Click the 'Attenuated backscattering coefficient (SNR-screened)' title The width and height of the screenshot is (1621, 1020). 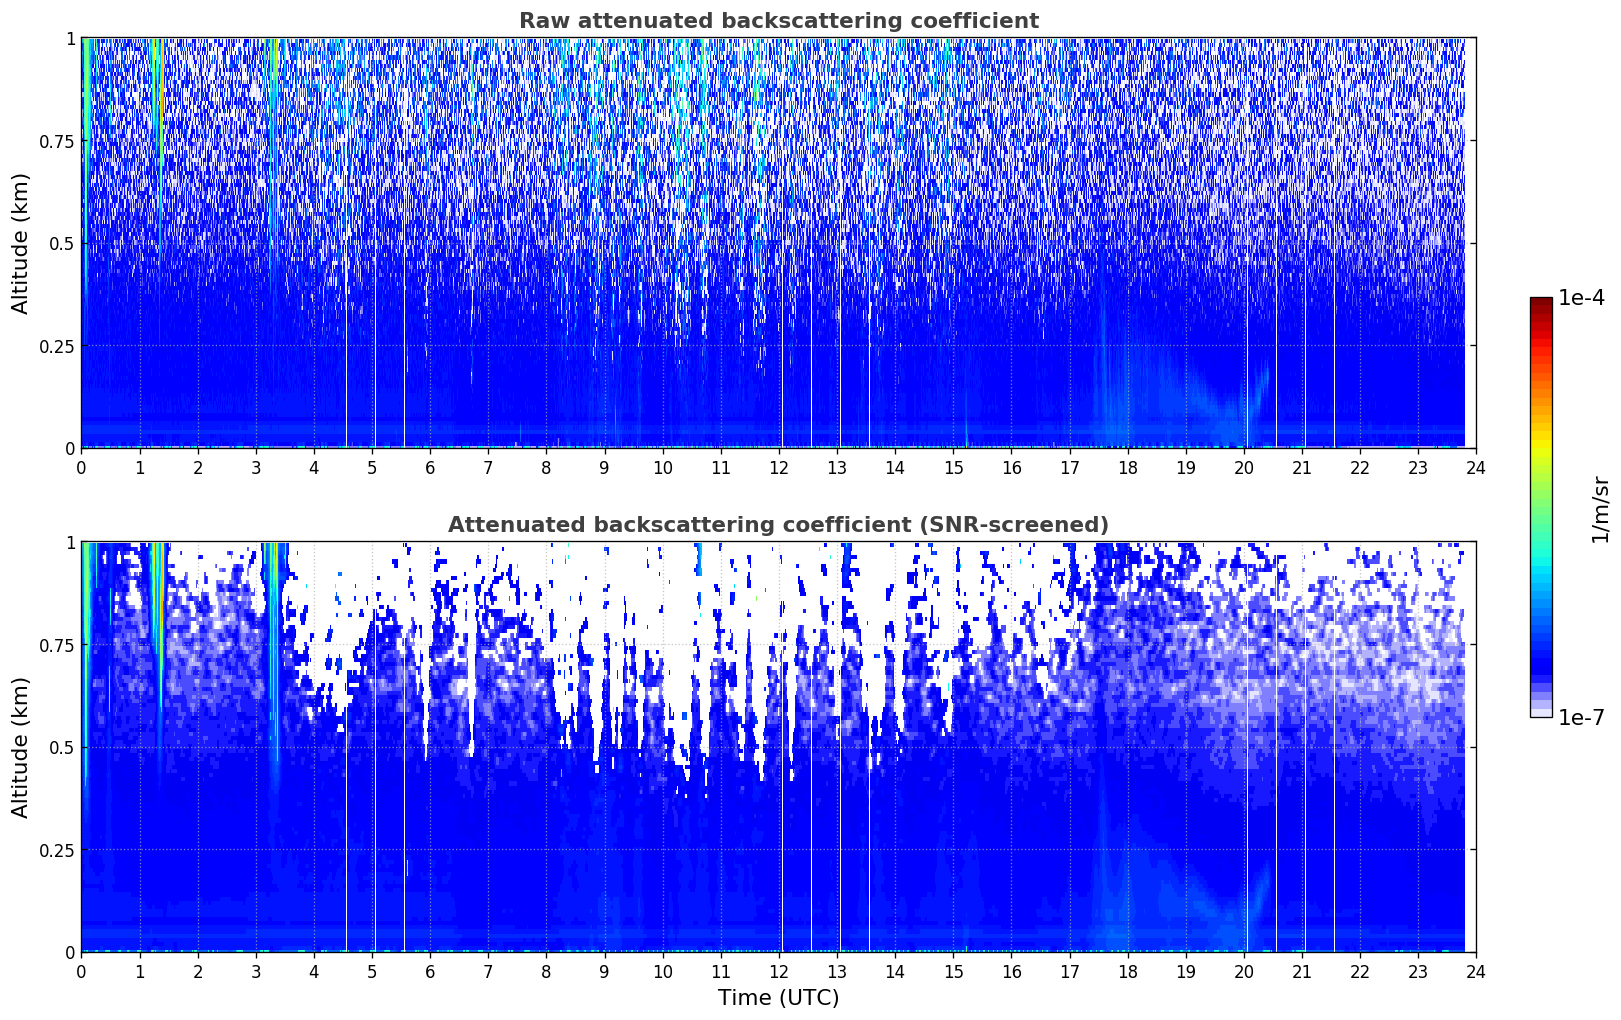click(x=778, y=525)
